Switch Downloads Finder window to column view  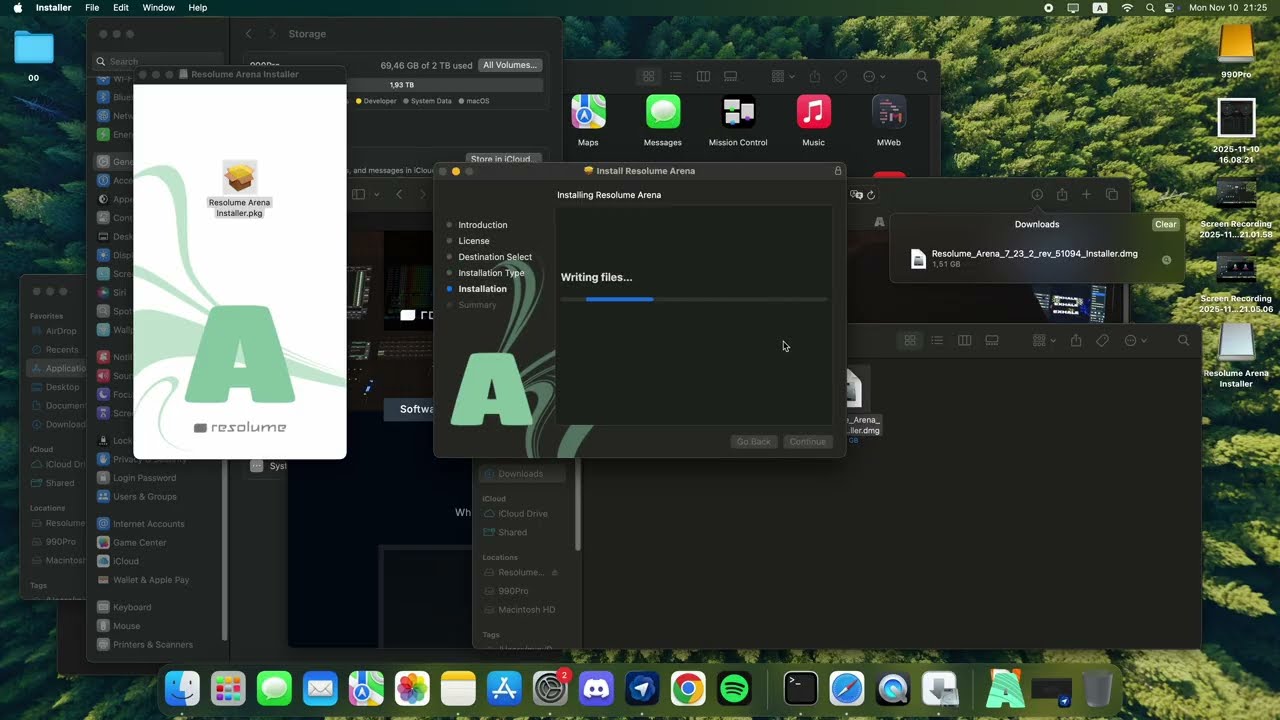coord(964,341)
